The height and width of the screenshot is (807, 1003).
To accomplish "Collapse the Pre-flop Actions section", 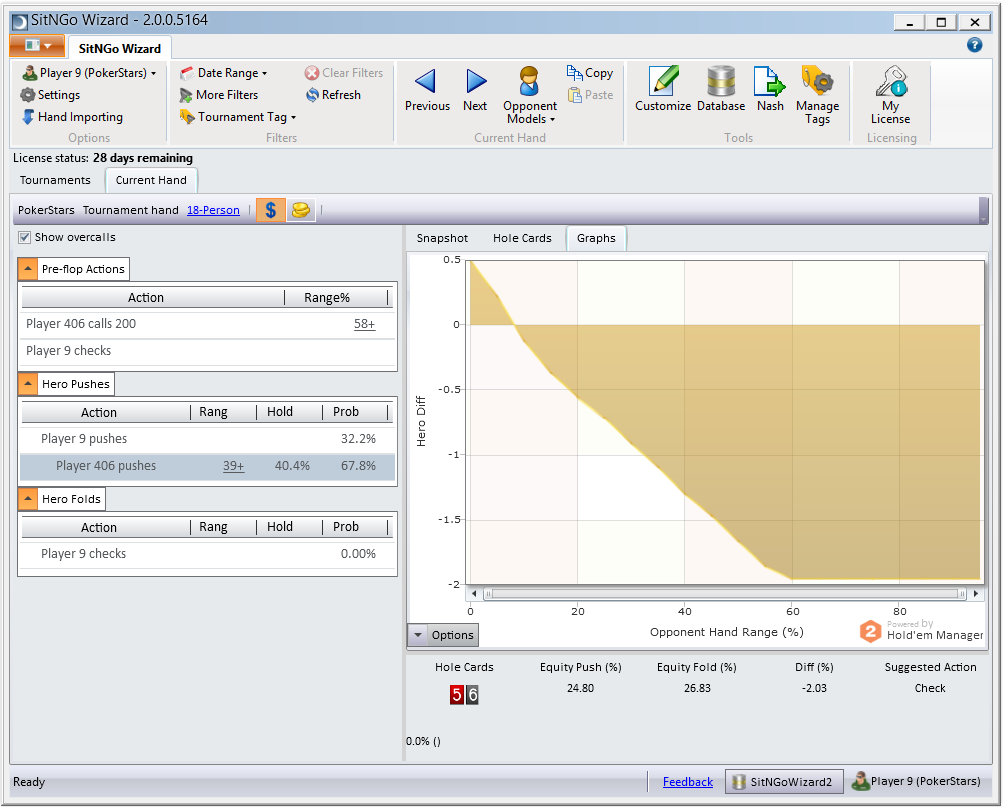I will pos(28,269).
